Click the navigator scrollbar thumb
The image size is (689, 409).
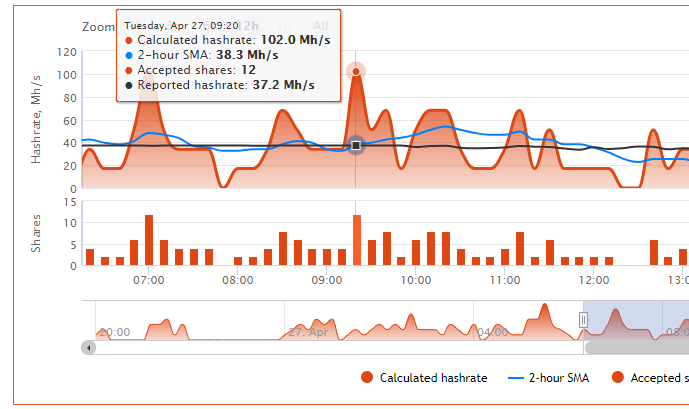pos(636,347)
